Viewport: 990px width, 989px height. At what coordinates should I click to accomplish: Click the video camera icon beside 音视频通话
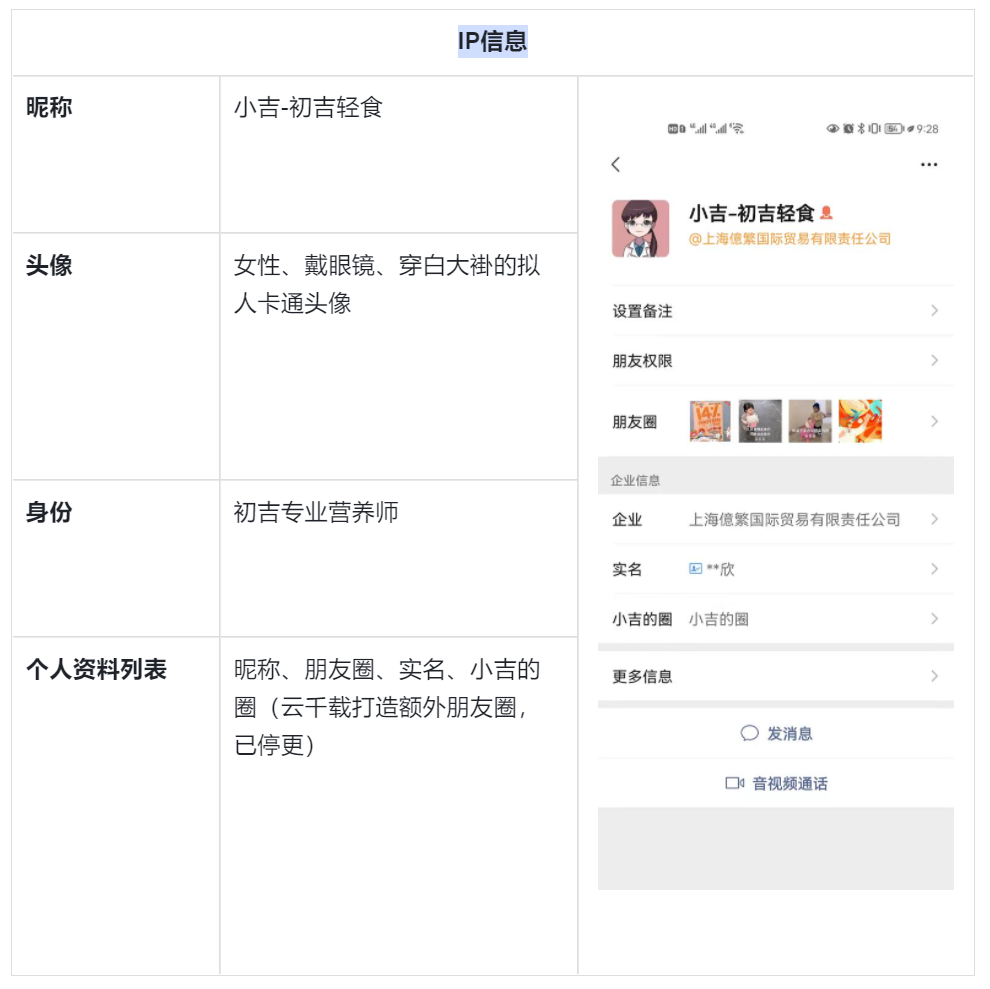(735, 783)
